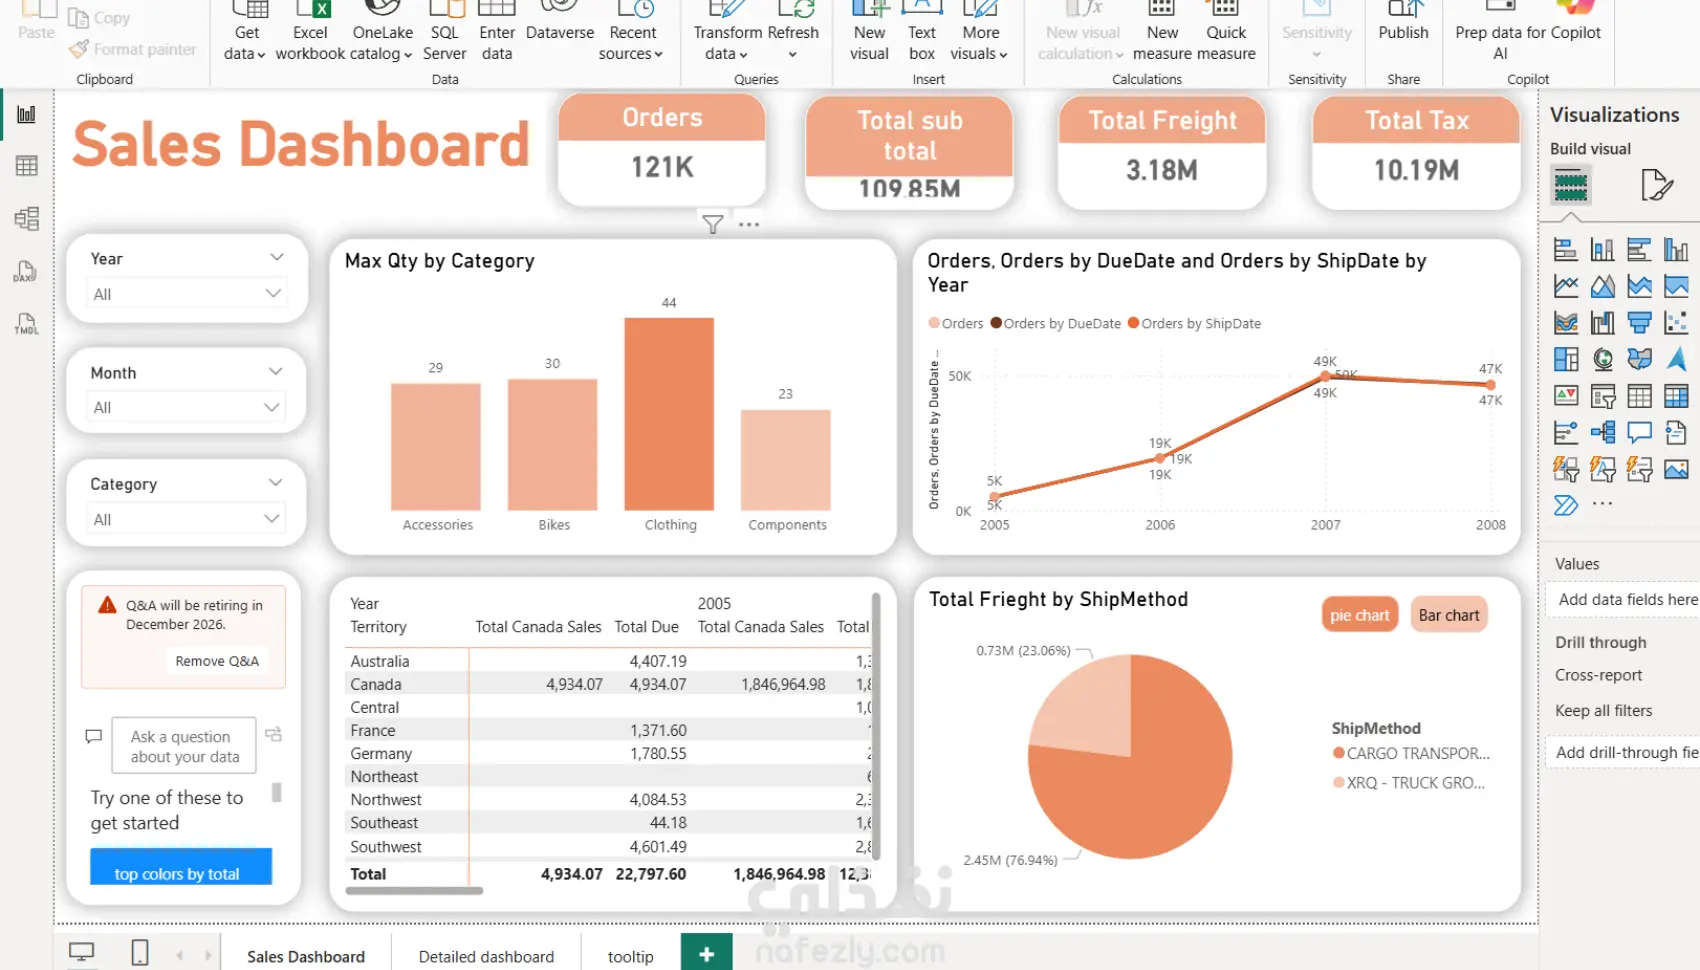The image size is (1700, 970).
Task: Switch to the Table view sidebar icon
Action: click(27, 166)
